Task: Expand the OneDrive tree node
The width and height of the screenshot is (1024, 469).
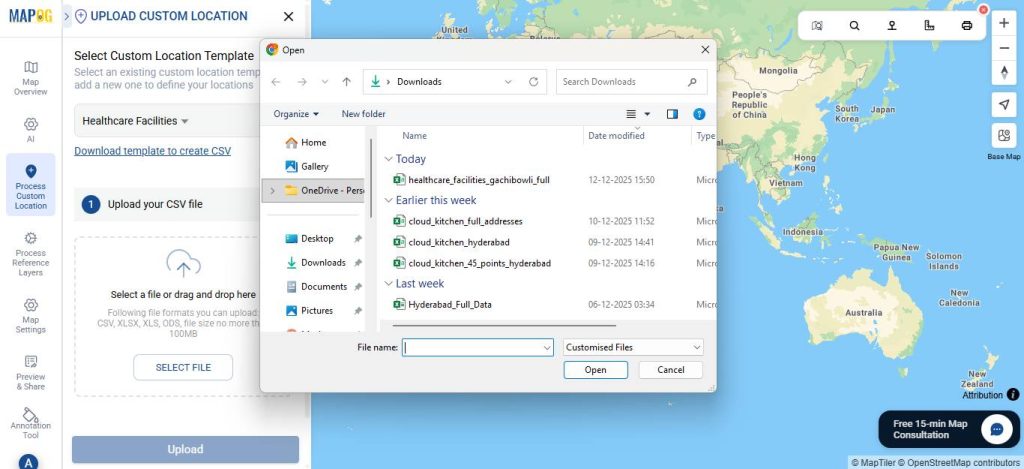Action: [272, 190]
